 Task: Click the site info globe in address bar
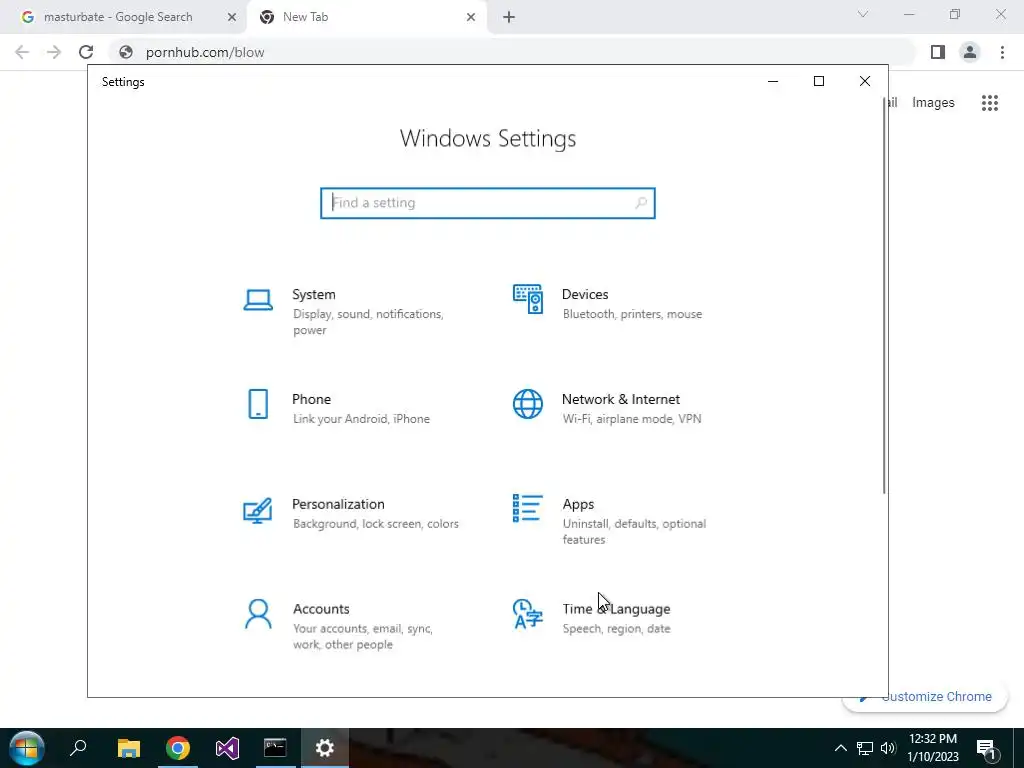(x=126, y=52)
